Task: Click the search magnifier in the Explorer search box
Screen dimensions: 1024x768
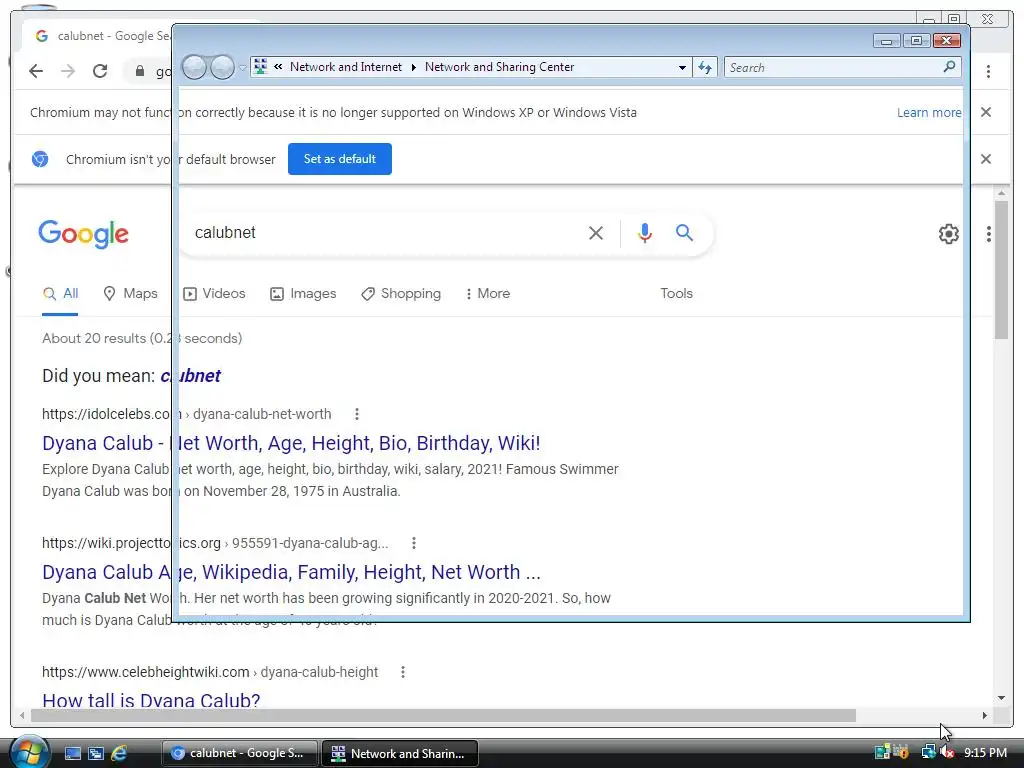Action: point(949,67)
